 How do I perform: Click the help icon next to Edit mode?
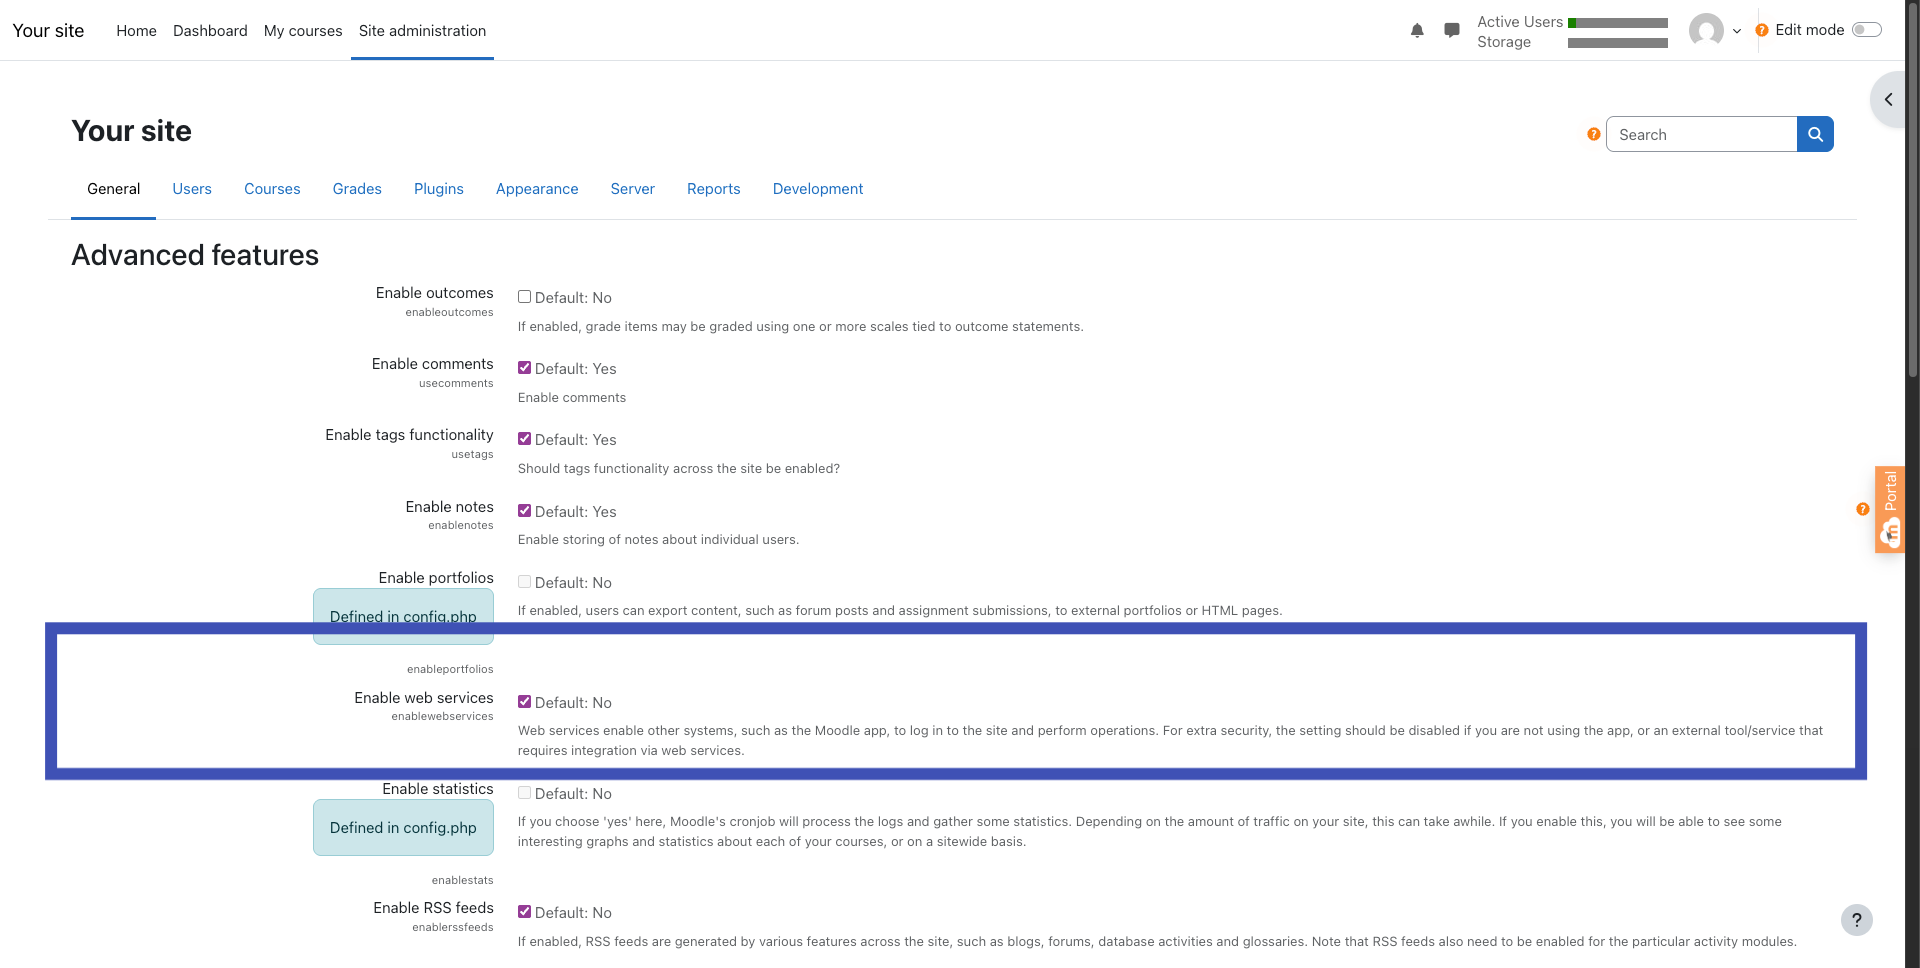[x=1762, y=31]
